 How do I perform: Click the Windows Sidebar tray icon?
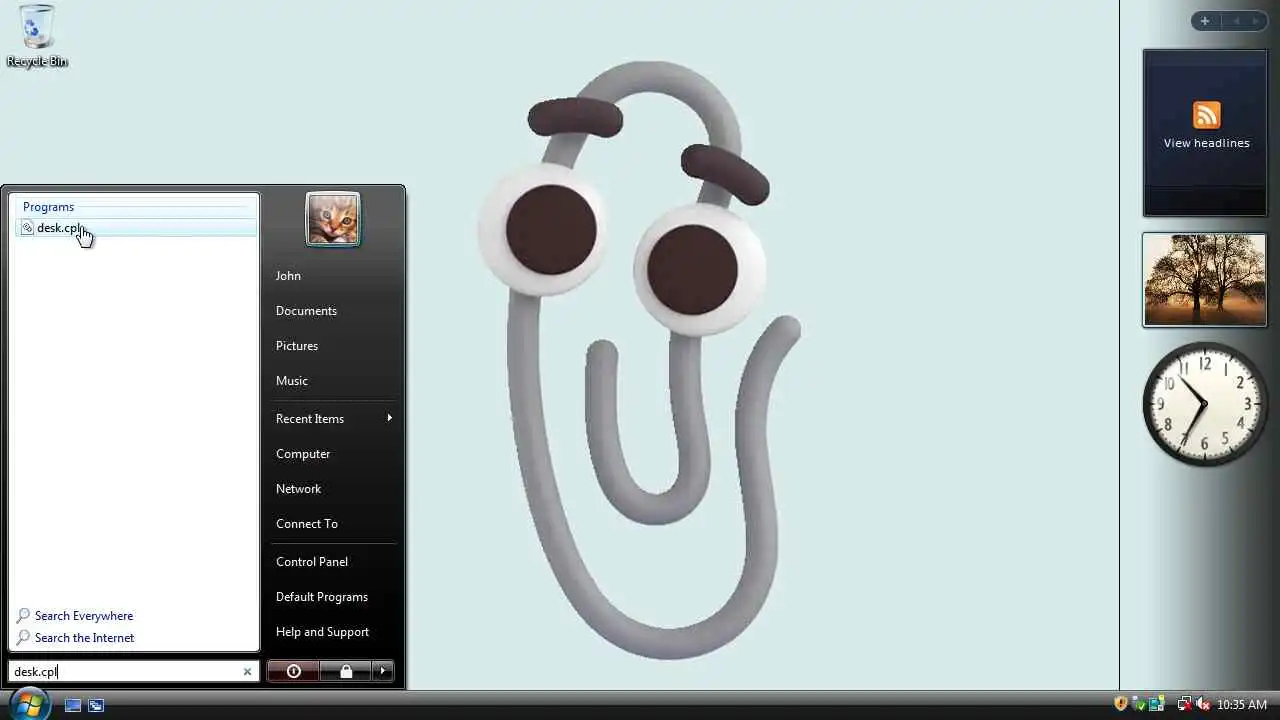[x=1157, y=704]
